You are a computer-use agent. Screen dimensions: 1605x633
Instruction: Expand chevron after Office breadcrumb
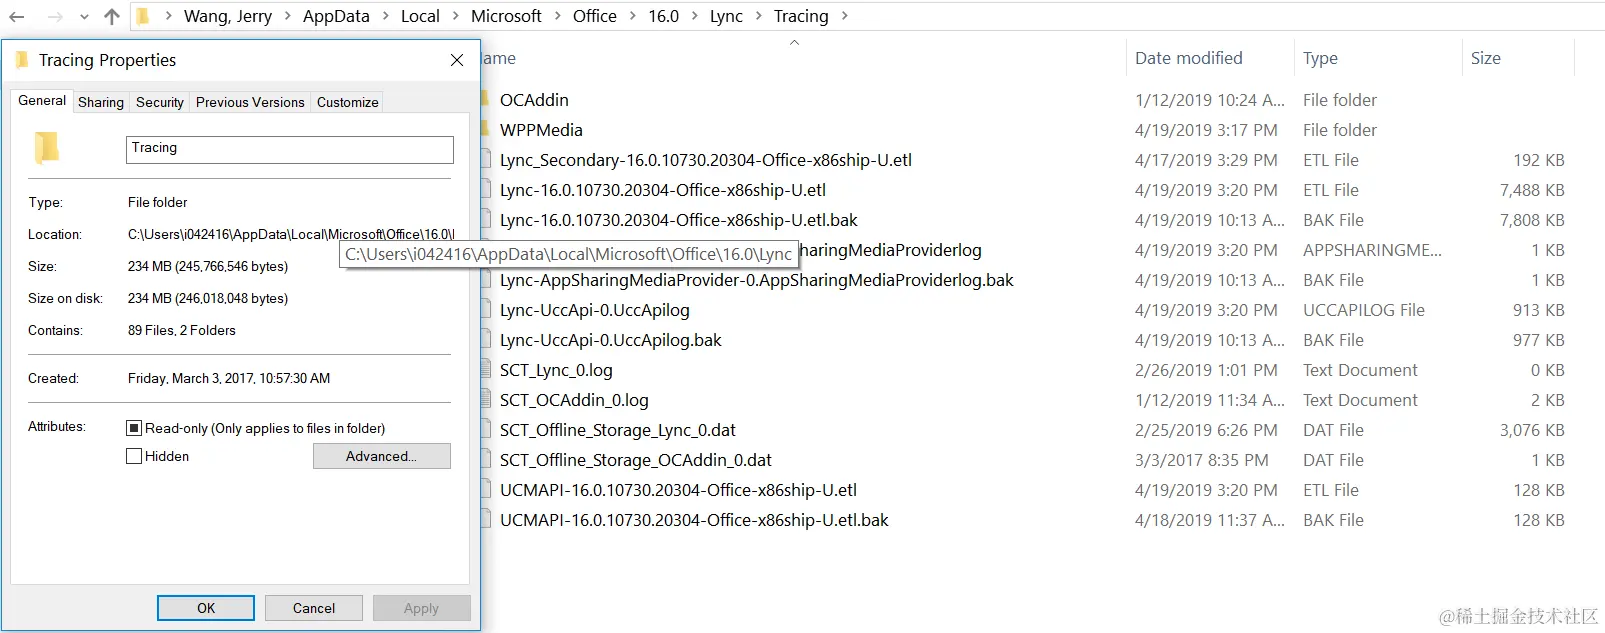tap(632, 16)
